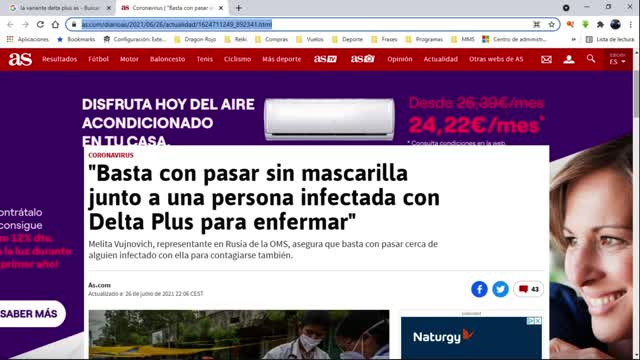Image resolution: width=640 pixels, height=360 pixels.
Task: Open Centro de administración bookmark
Action: tap(514, 39)
